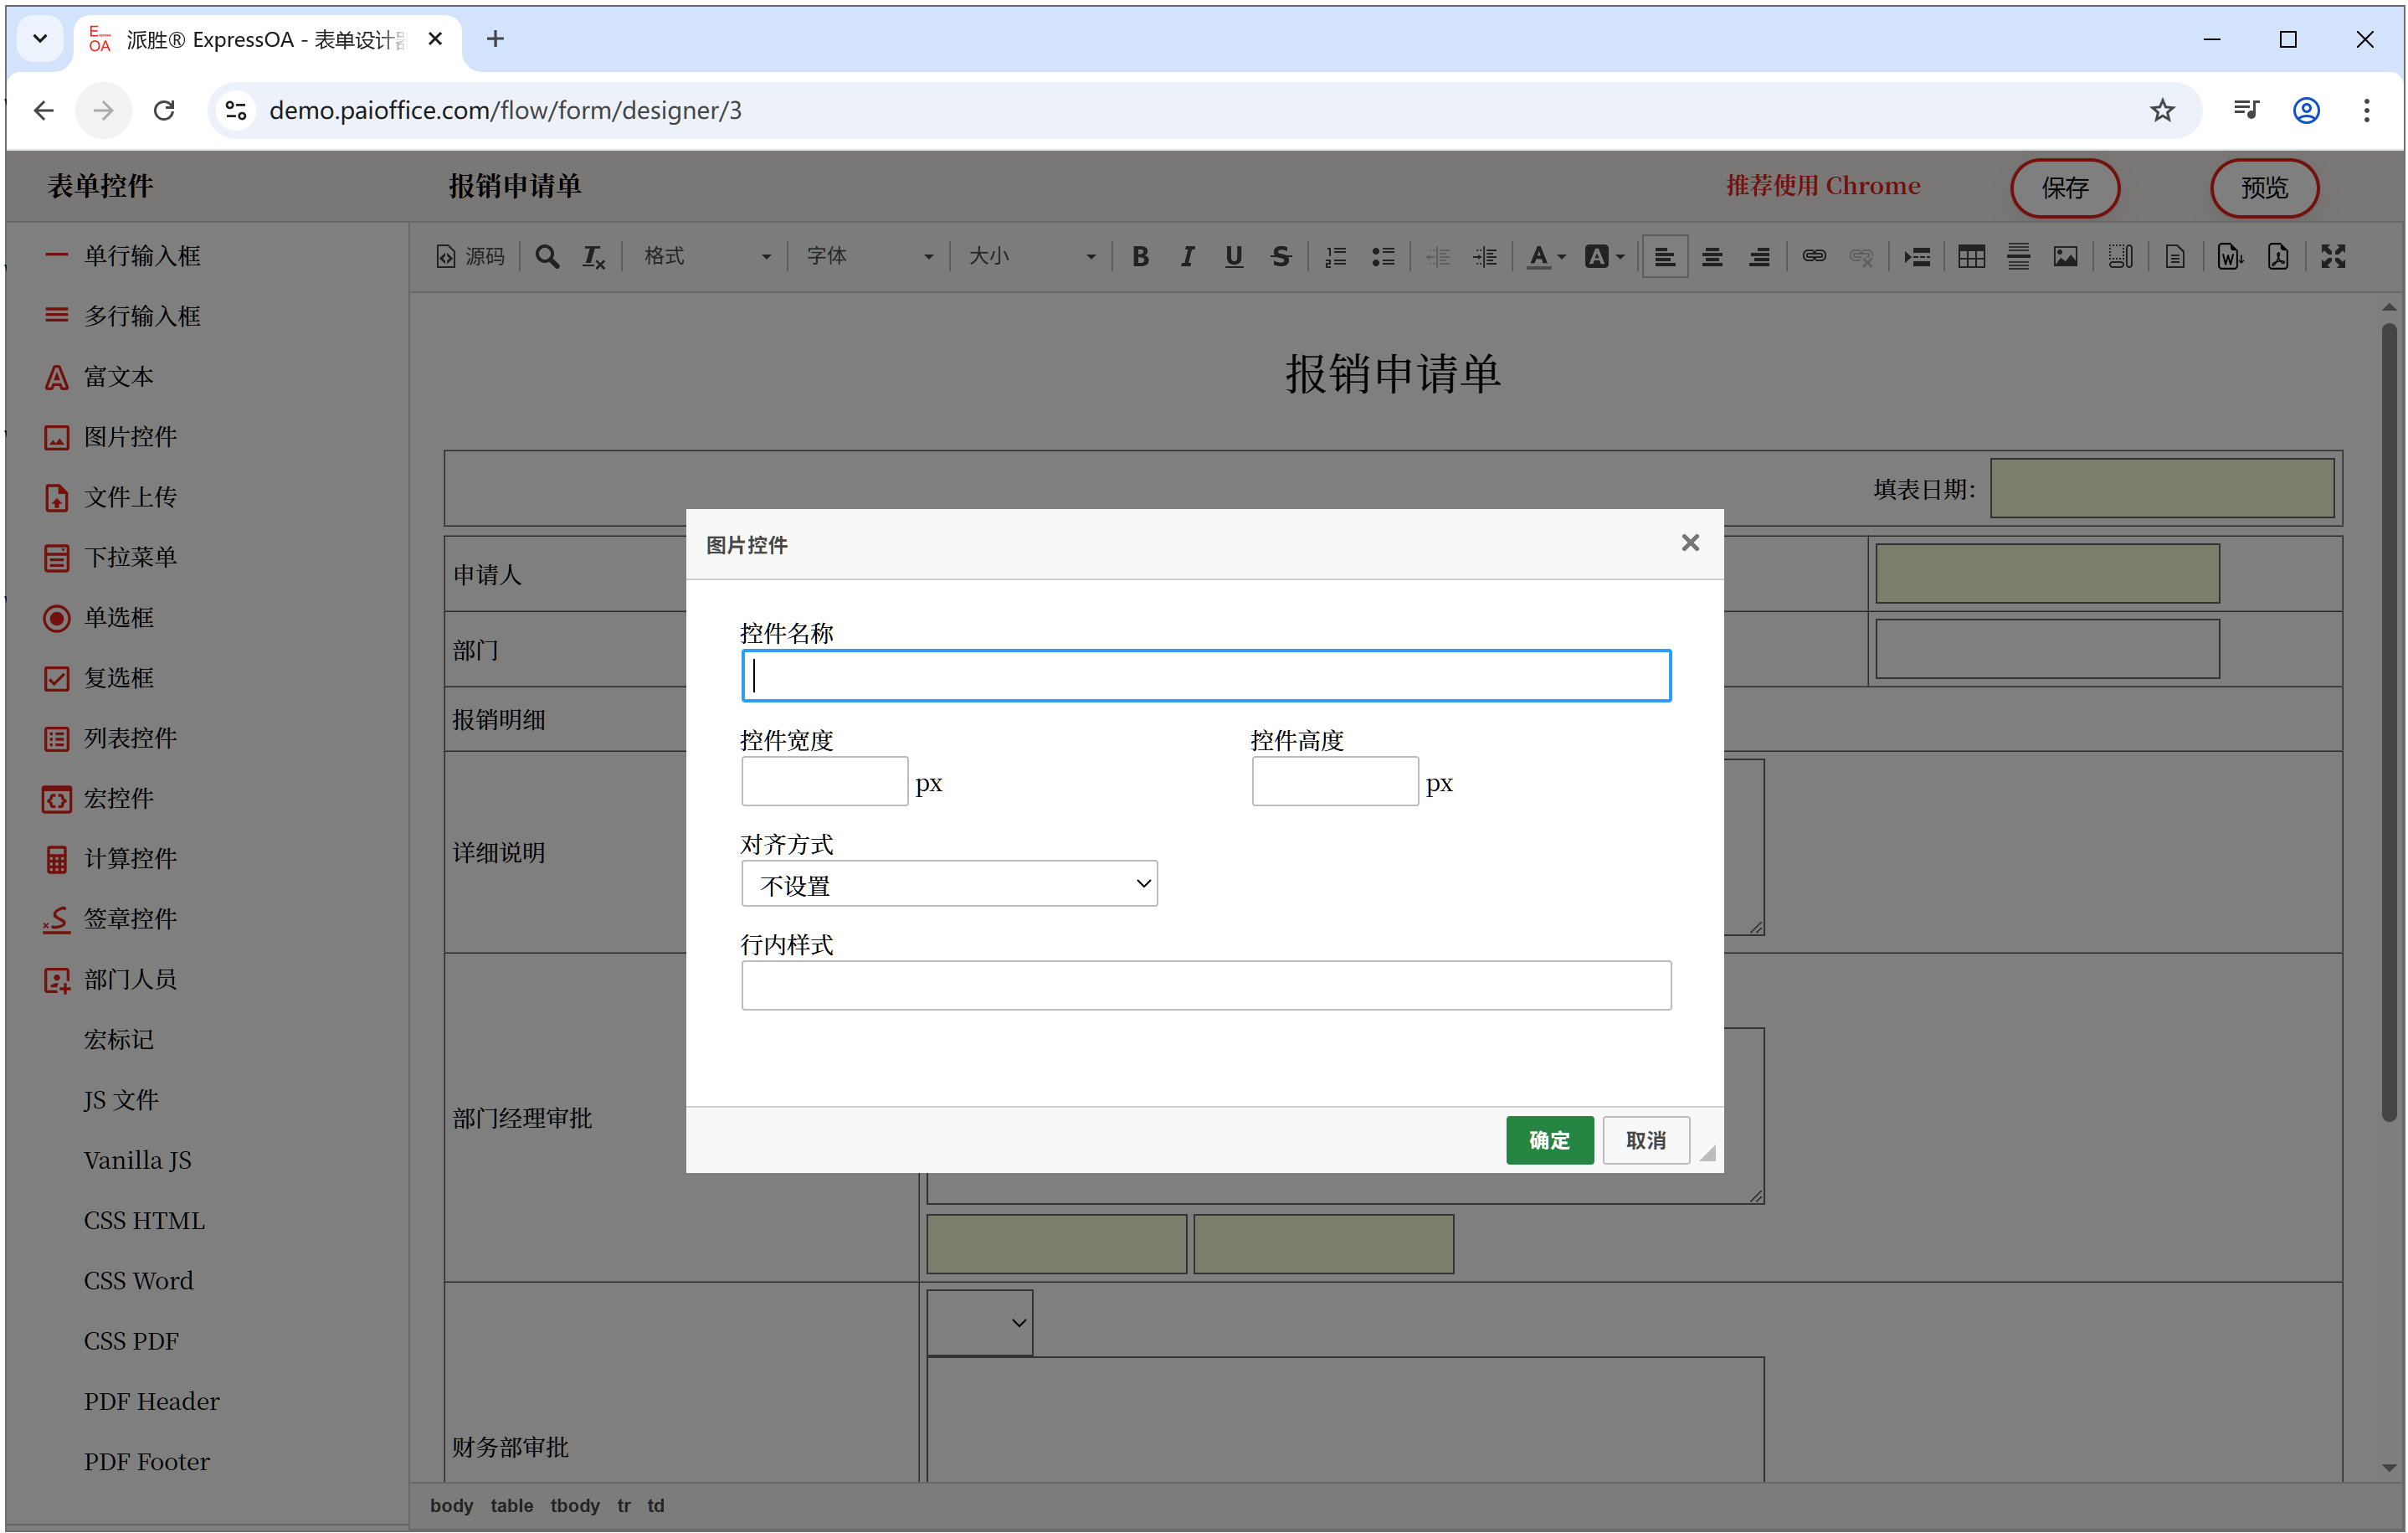Image resolution: width=2408 pixels, height=1533 pixels.
Task: Select 复选框 control in sidebar
Action: (118, 678)
